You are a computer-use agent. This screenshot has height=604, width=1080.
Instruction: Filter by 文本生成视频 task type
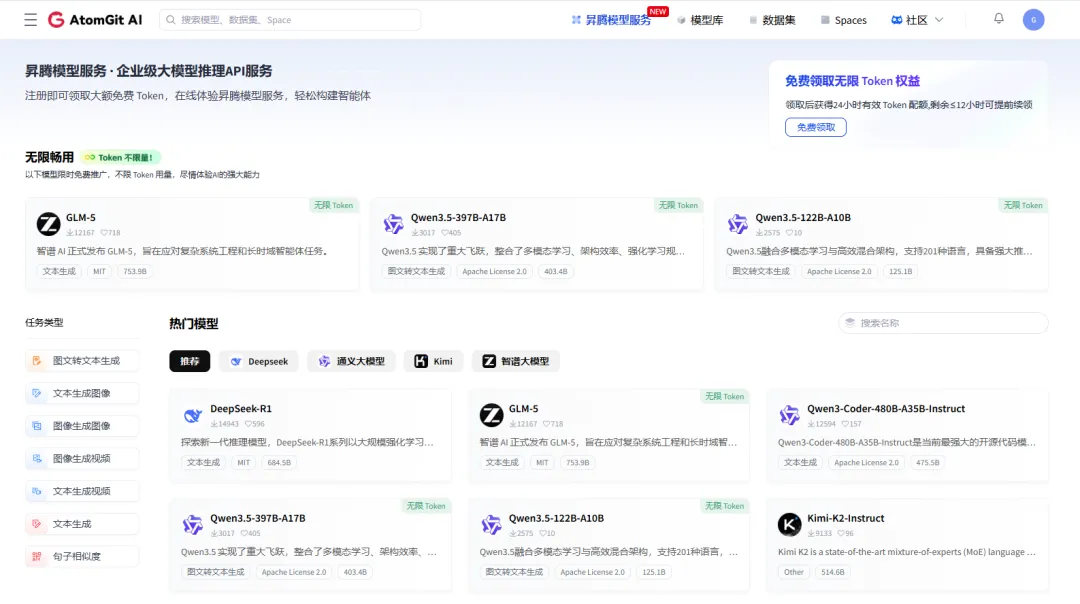[x=82, y=491]
